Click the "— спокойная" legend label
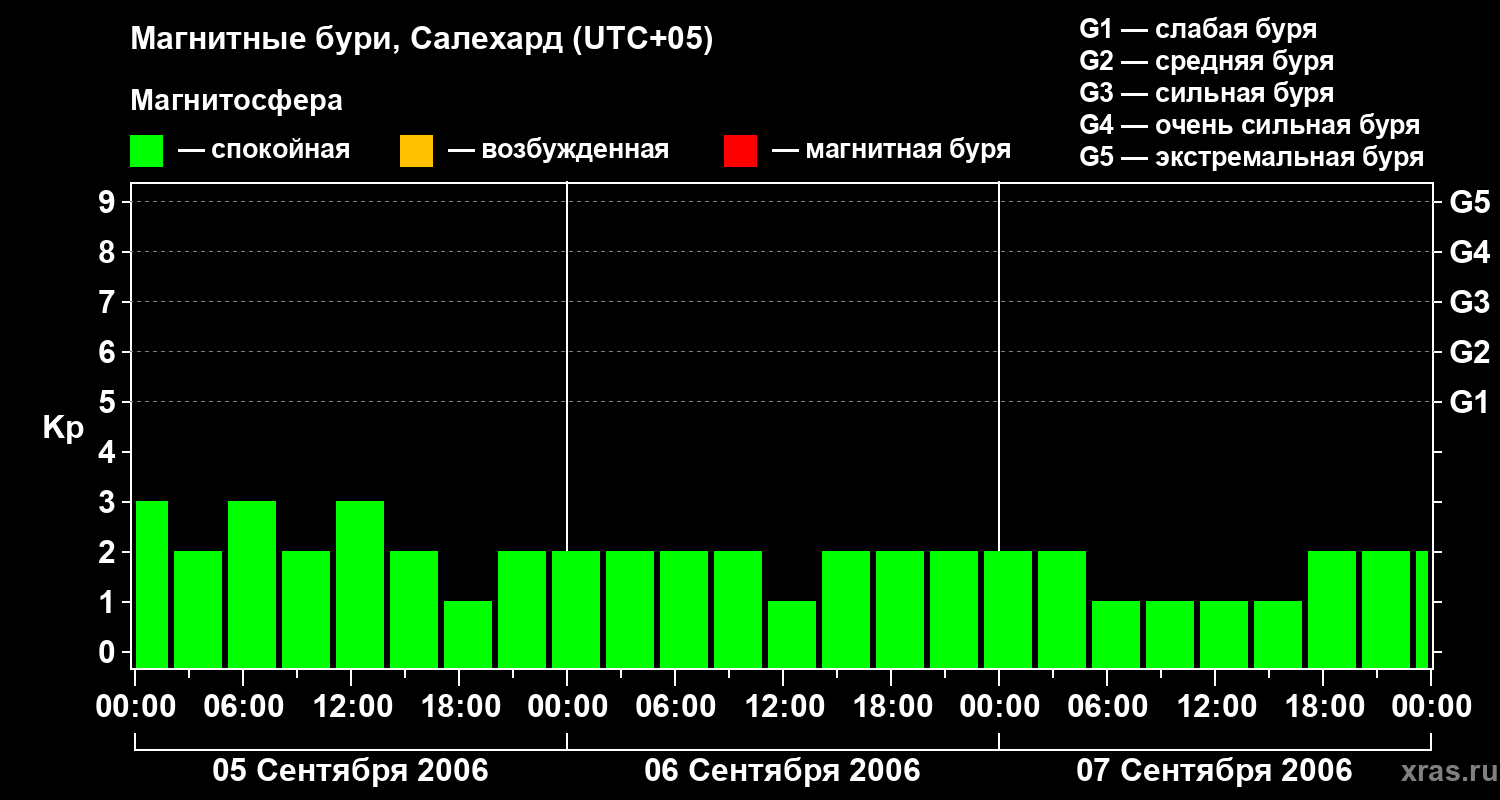Viewport: 1500px width, 800px height. [264, 150]
